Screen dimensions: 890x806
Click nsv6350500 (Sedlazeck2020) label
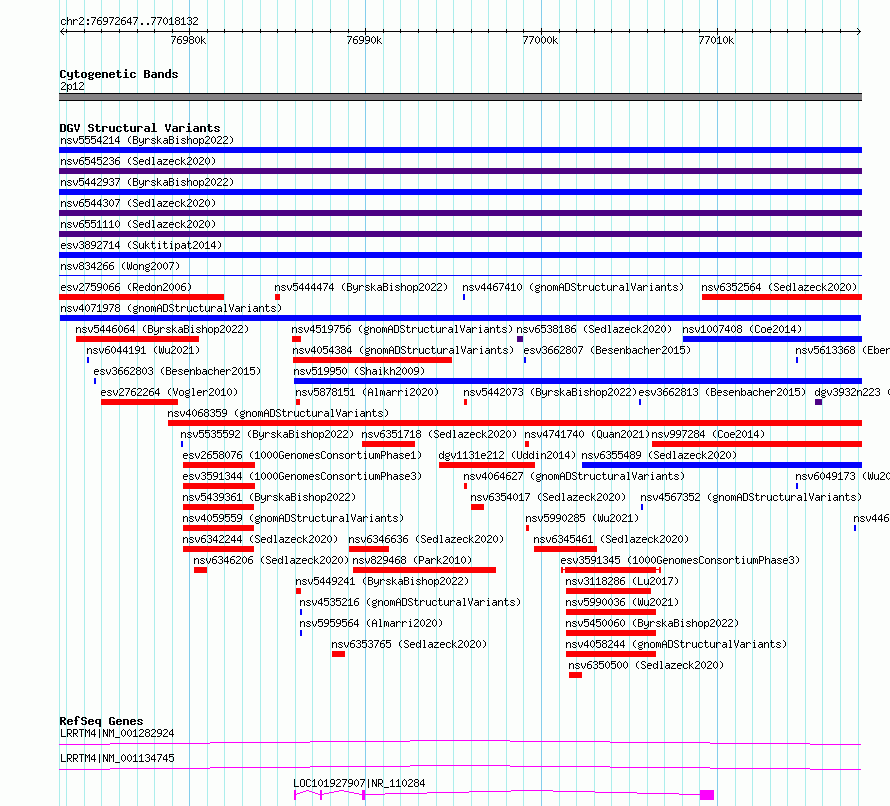646,665
